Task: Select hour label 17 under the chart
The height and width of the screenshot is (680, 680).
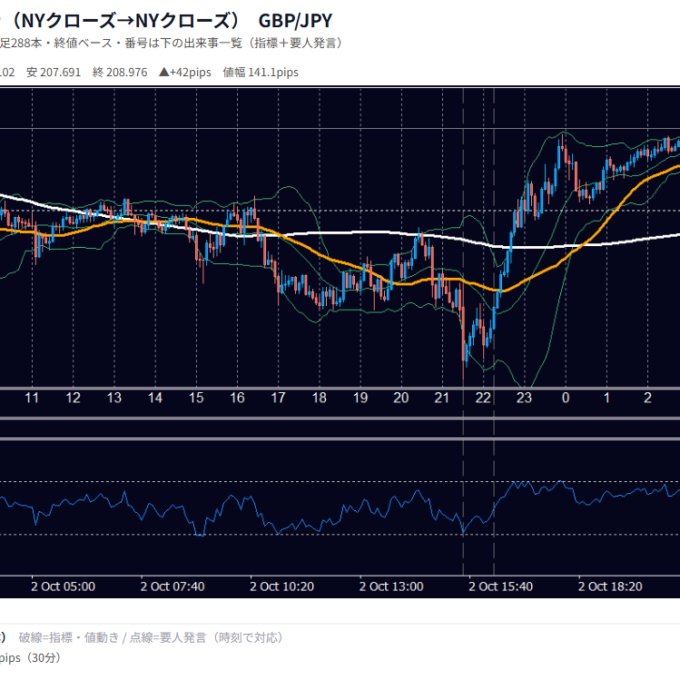Action: [278, 398]
